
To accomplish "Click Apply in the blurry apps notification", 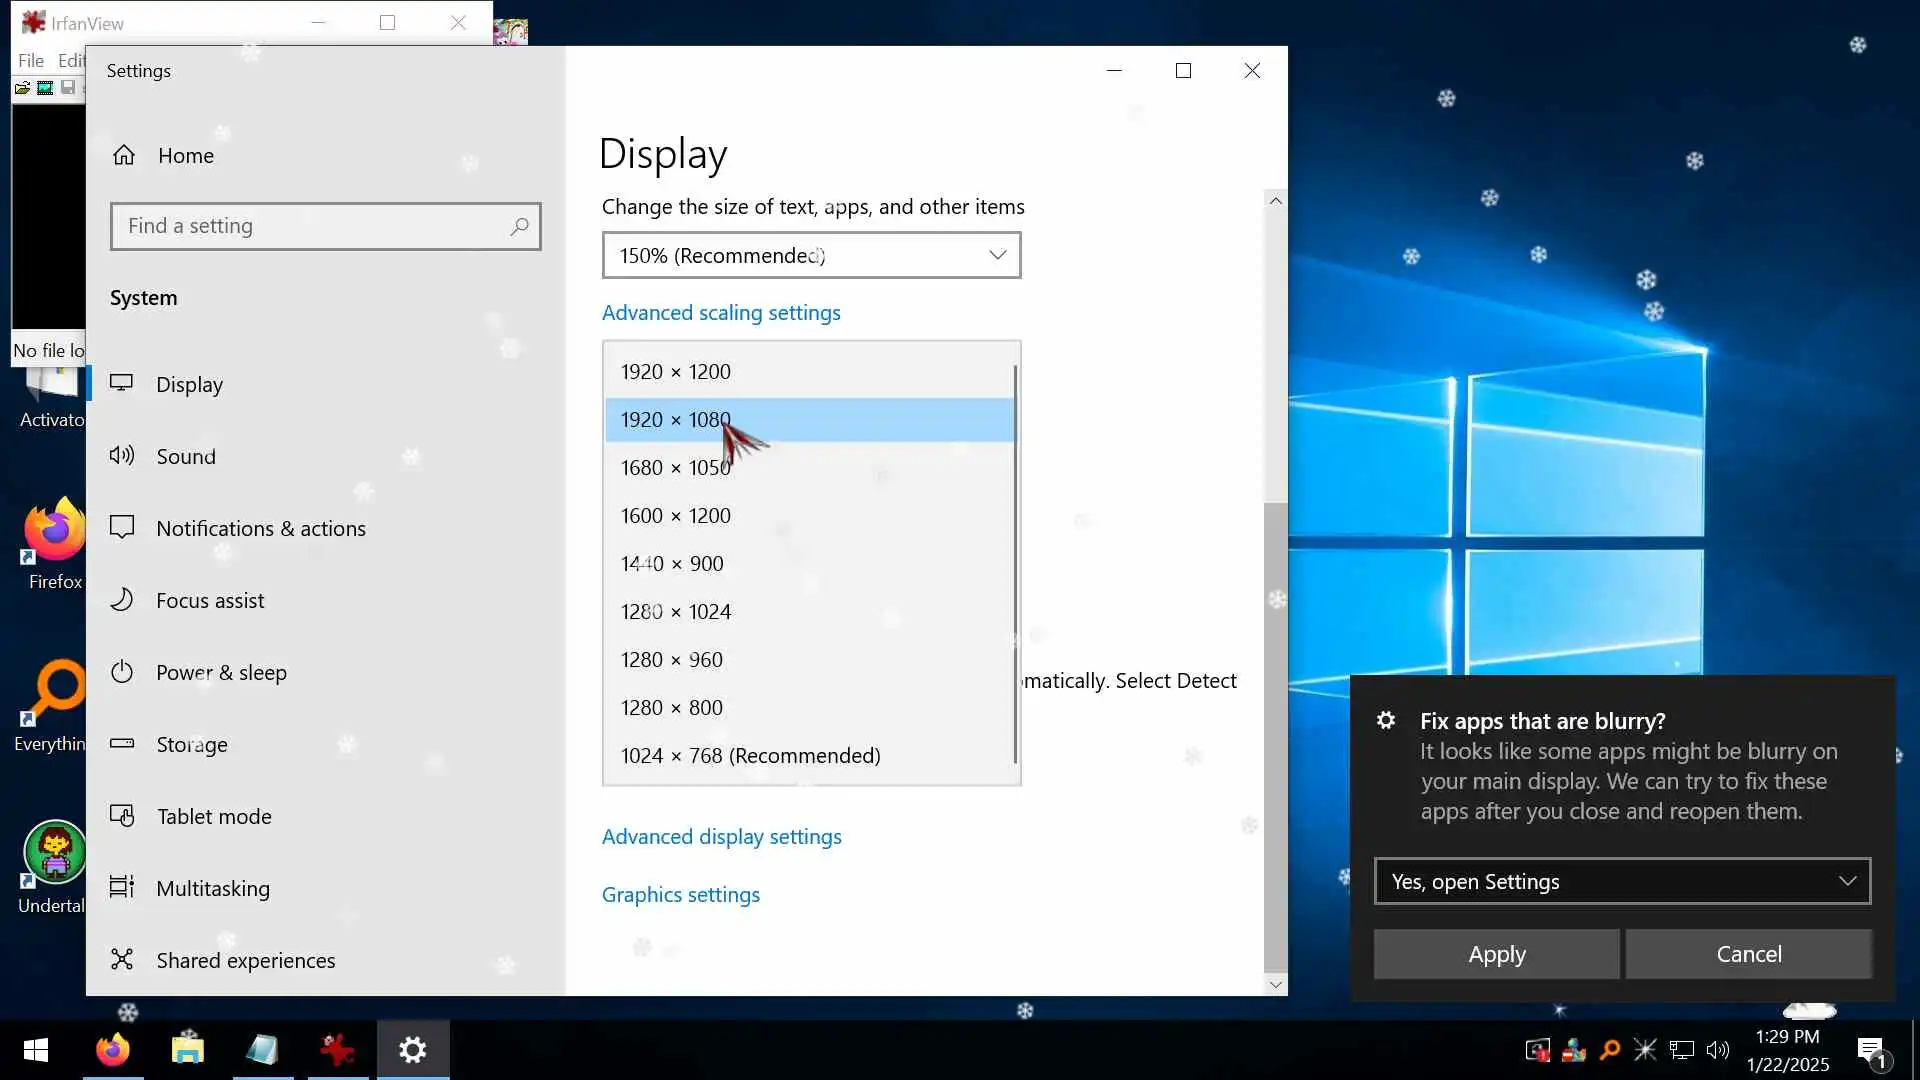I will [1496, 954].
